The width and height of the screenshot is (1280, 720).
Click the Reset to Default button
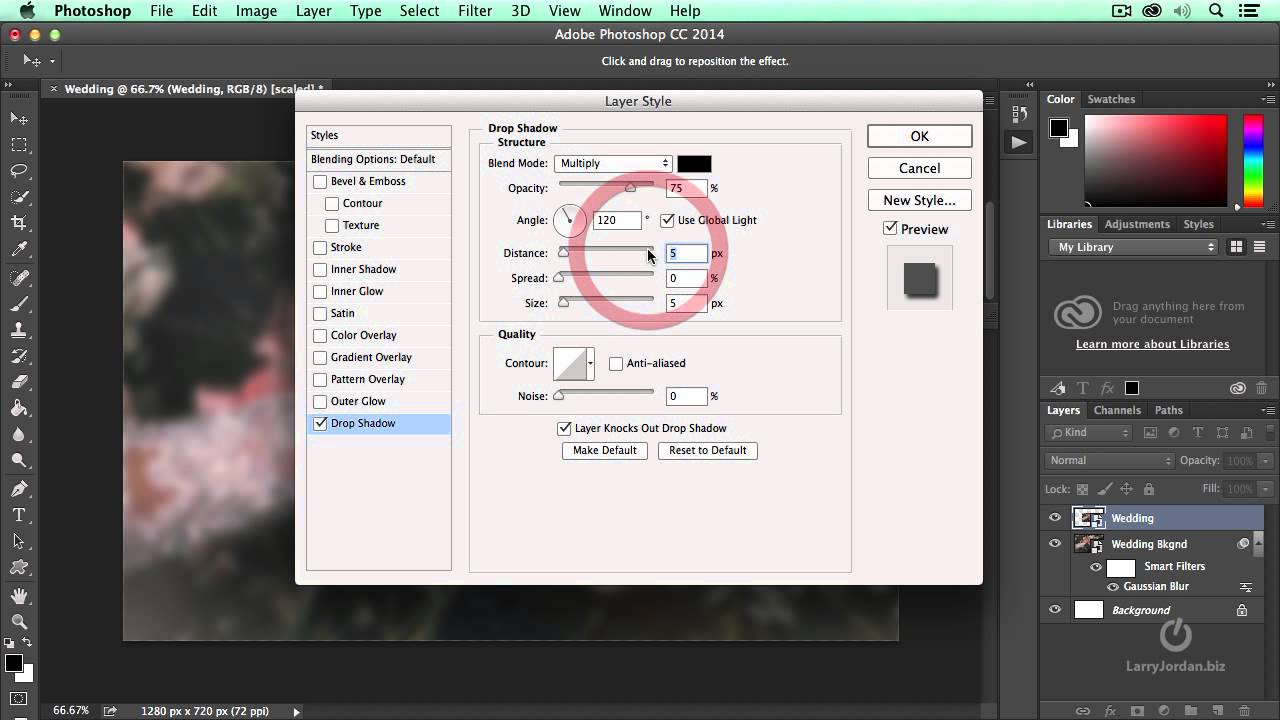(707, 450)
